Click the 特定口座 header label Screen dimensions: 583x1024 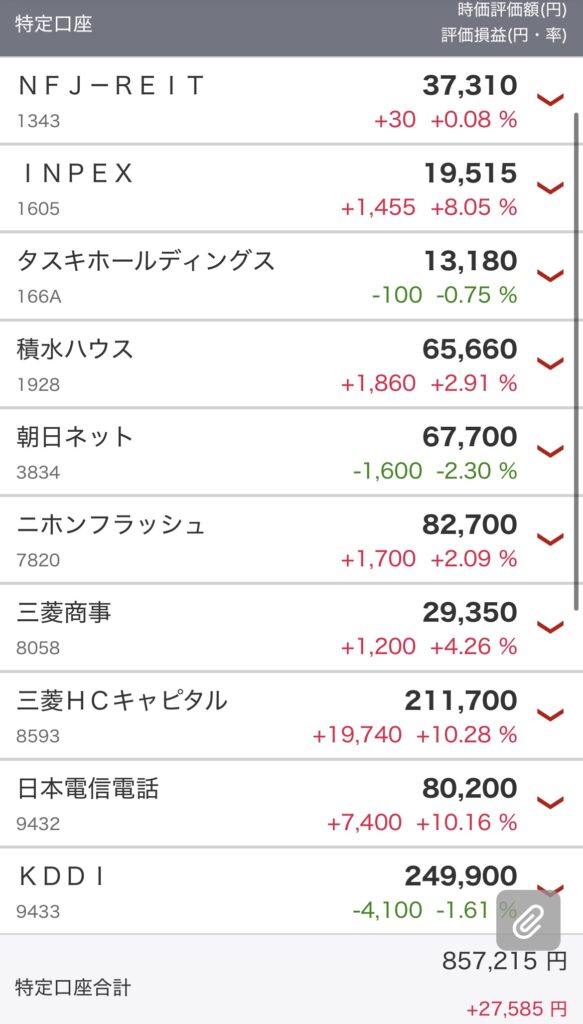click(x=54, y=24)
